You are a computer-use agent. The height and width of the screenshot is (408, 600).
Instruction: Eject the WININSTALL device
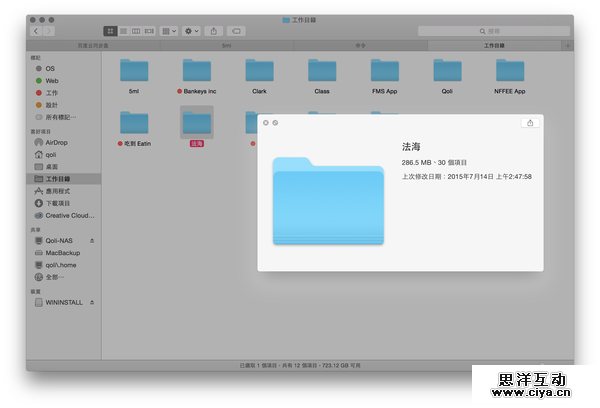(92, 302)
